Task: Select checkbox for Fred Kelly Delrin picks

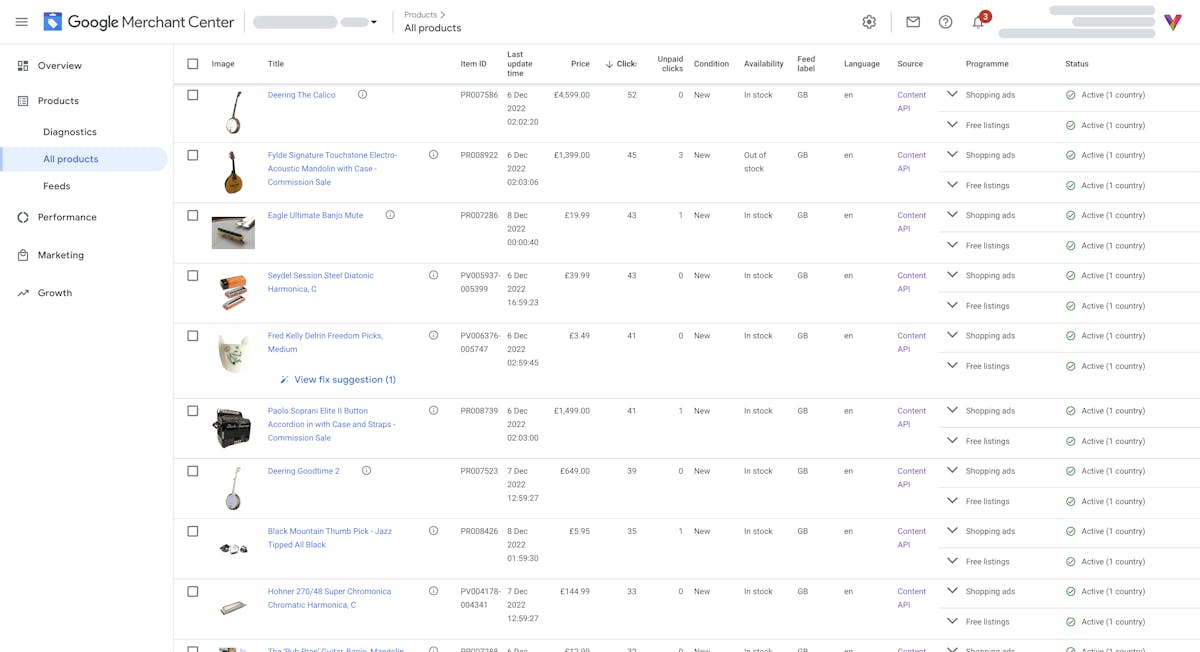Action: coord(193,335)
